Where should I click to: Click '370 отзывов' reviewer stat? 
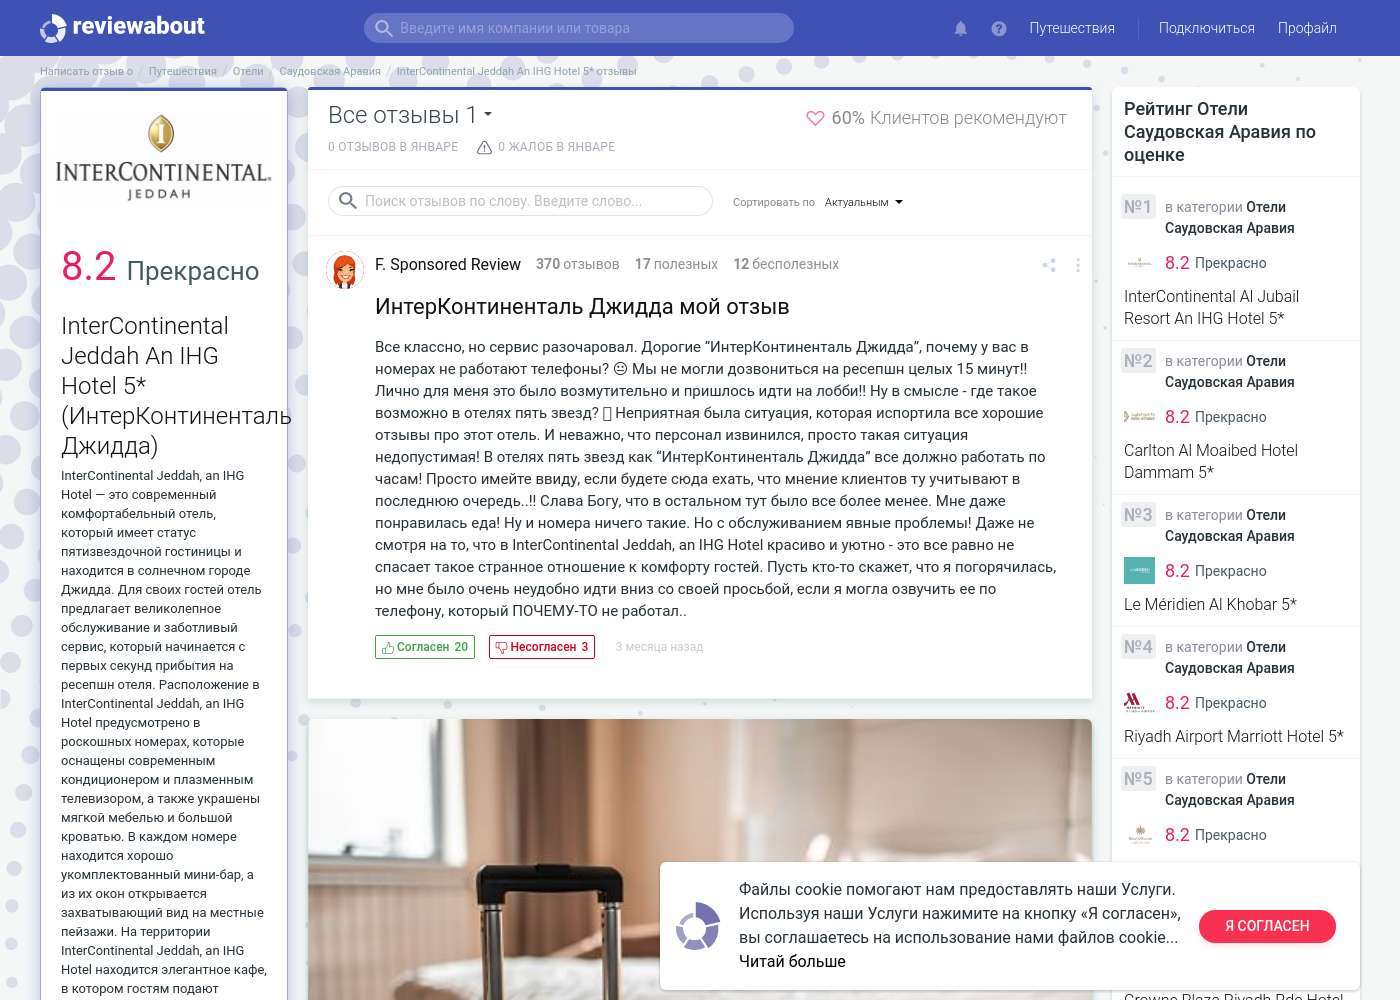click(577, 264)
